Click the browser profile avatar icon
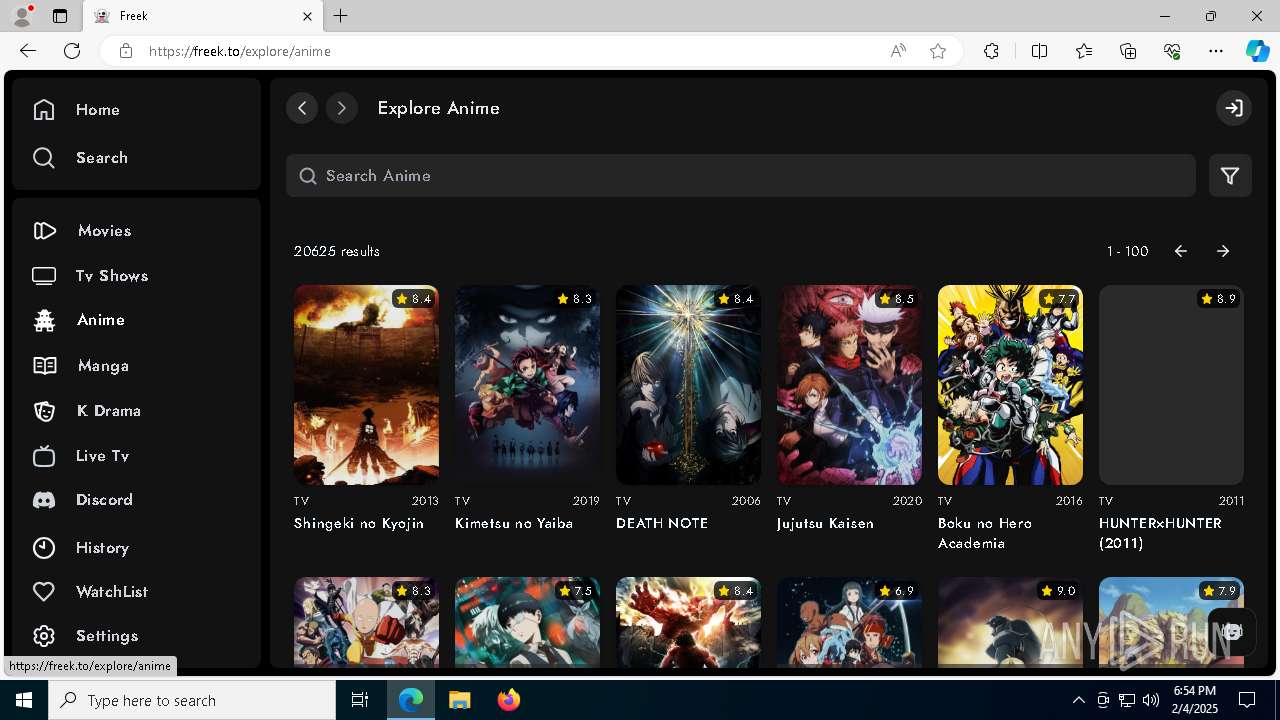The width and height of the screenshot is (1280, 720). [21, 16]
